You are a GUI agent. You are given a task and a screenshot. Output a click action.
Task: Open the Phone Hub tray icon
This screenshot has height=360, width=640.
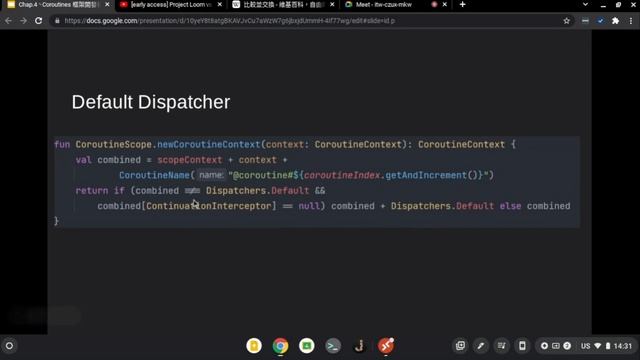pyautogui.click(x=522, y=346)
